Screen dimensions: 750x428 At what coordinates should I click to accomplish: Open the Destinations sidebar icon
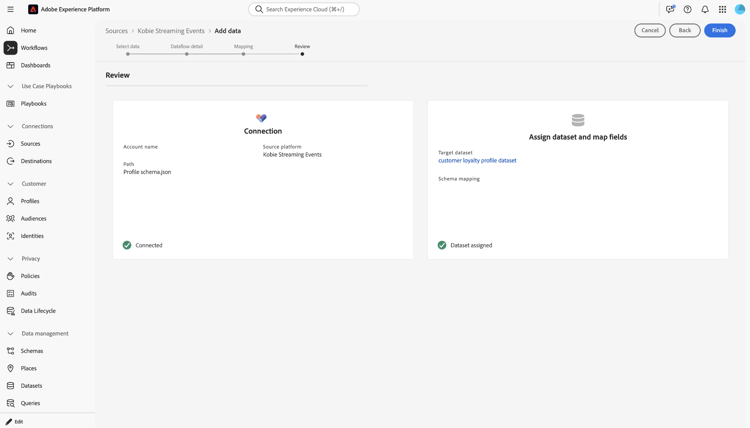click(x=10, y=161)
